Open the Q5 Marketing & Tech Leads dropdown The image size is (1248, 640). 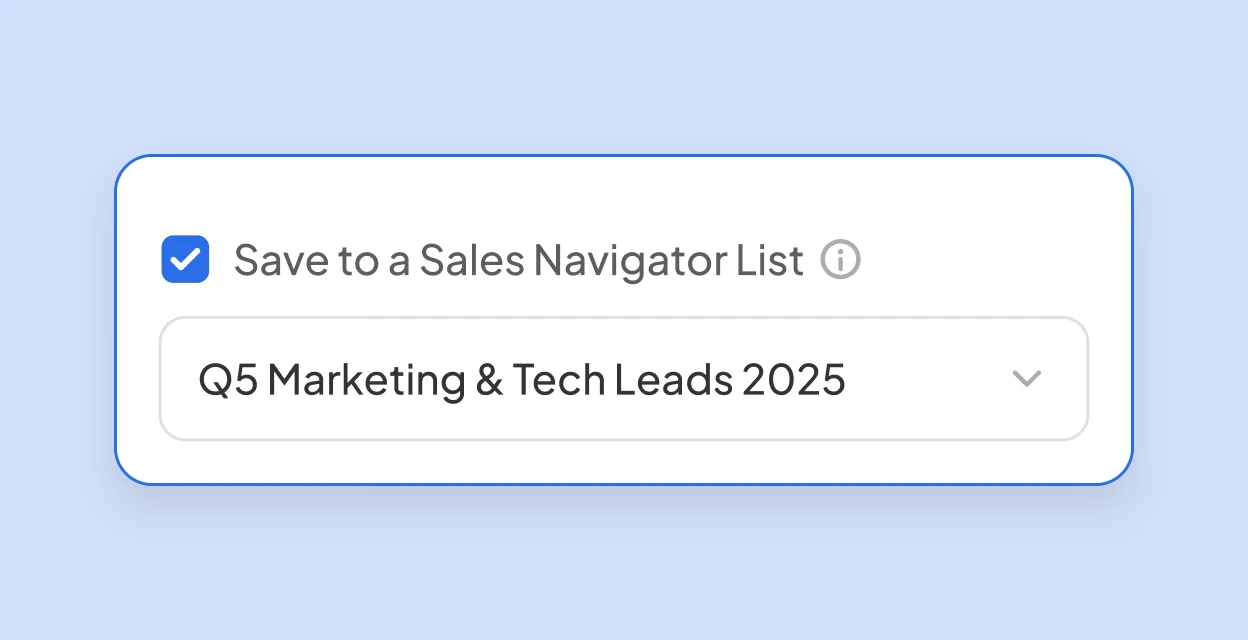click(624, 379)
